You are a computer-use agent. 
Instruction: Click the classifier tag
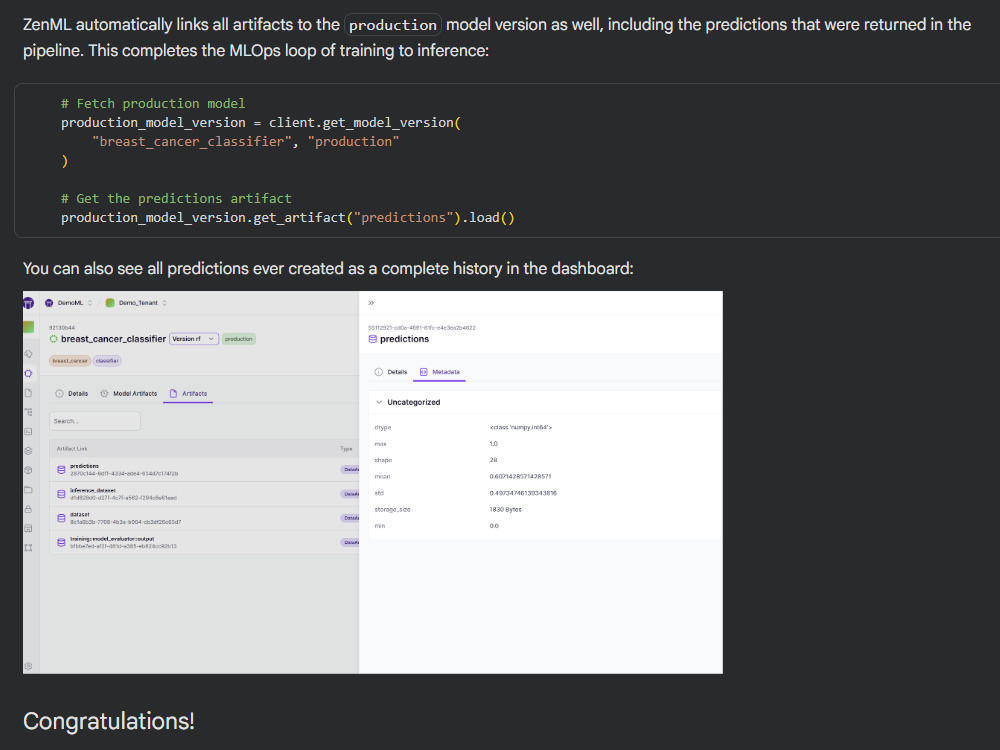pos(107,361)
